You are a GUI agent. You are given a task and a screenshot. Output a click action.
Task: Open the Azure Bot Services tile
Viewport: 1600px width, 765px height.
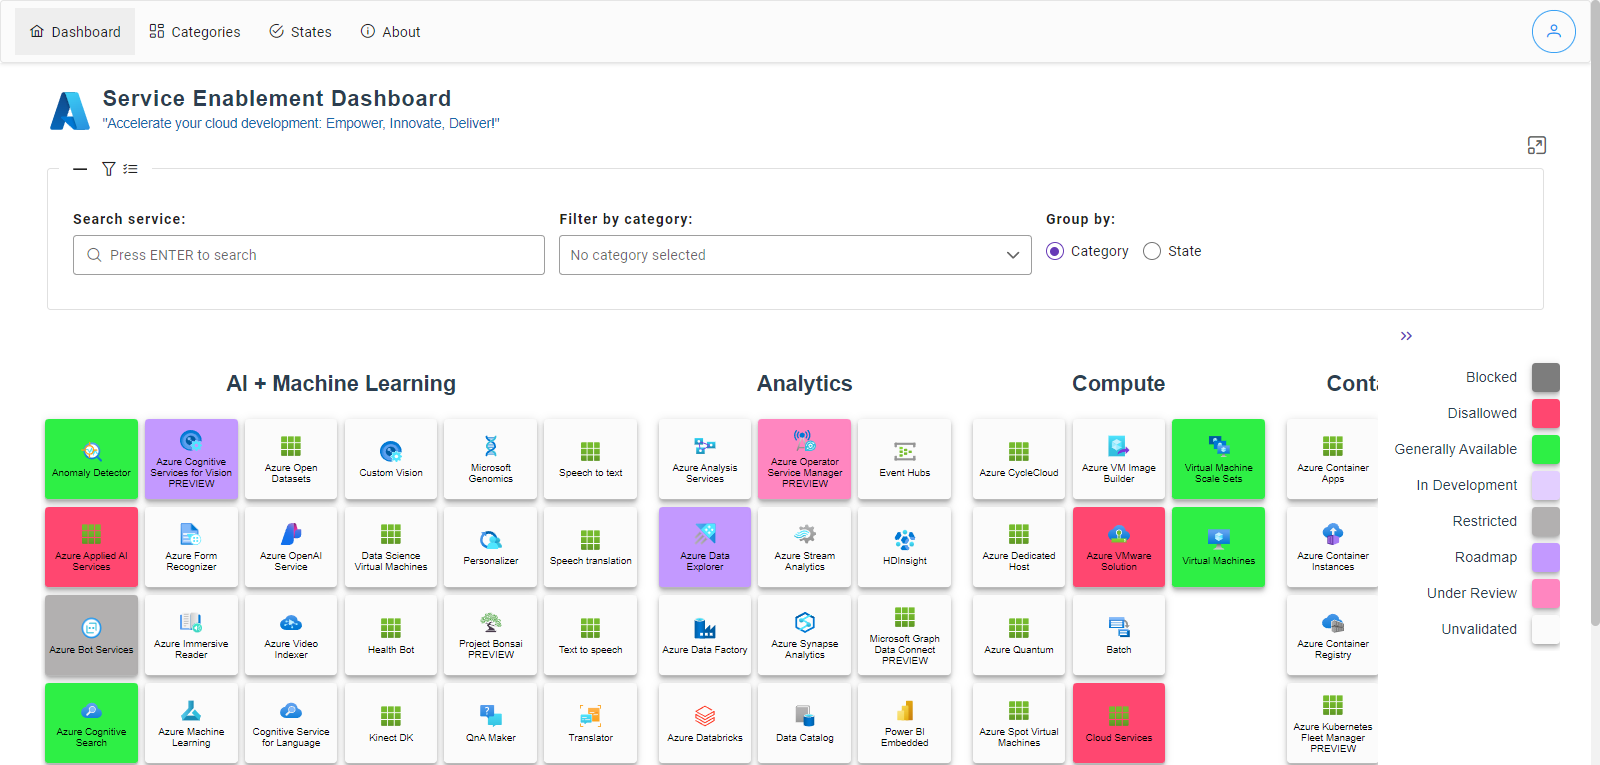(91, 635)
